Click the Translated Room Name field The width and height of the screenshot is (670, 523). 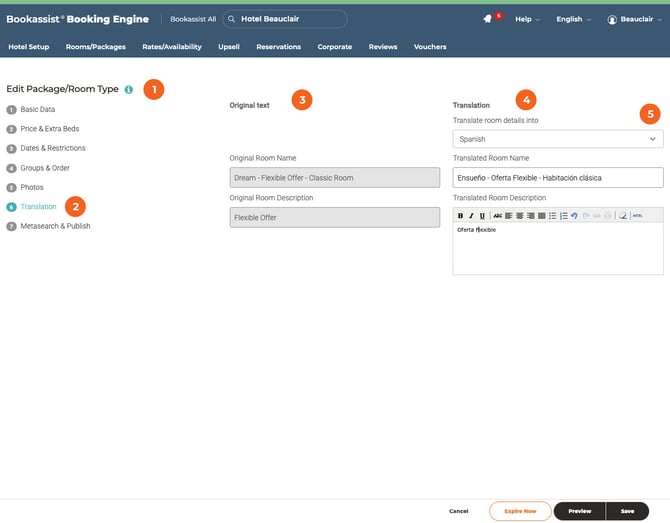pos(557,177)
